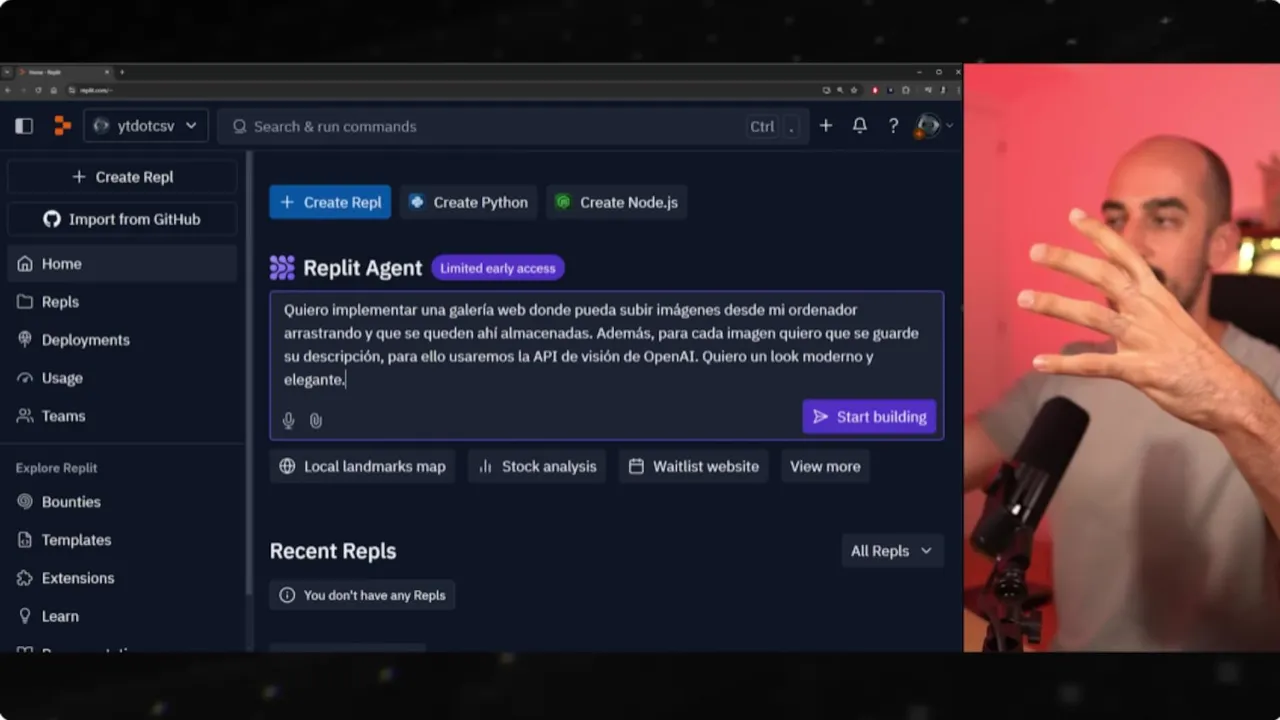
Task: Click the attachment paperclip icon
Action: 316,421
